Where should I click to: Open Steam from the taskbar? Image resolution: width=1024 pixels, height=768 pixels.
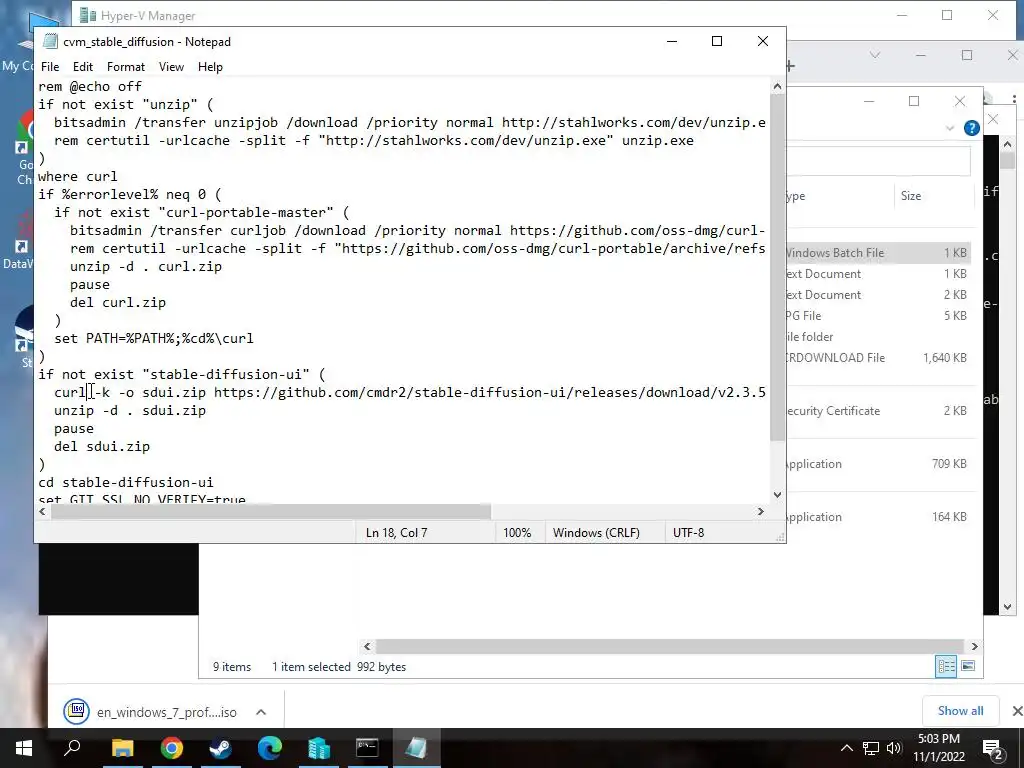(x=220, y=748)
